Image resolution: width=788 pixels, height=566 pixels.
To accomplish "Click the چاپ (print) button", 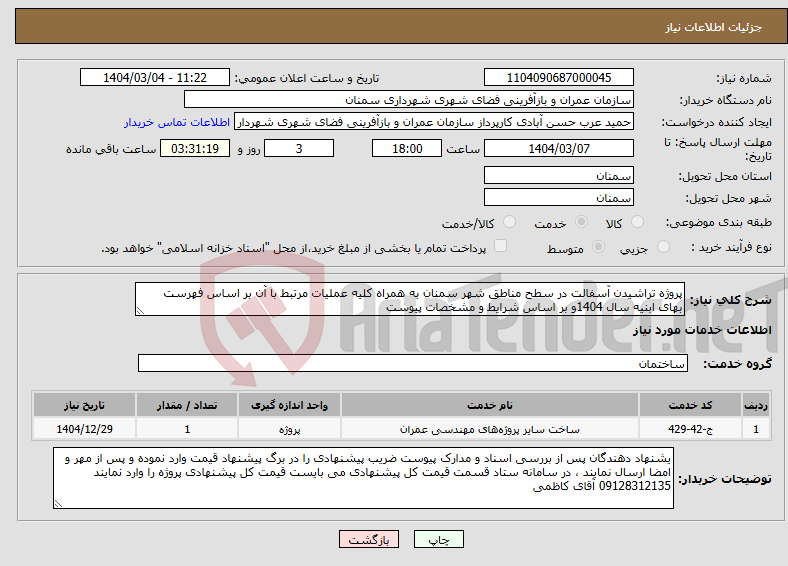I will point(438,539).
